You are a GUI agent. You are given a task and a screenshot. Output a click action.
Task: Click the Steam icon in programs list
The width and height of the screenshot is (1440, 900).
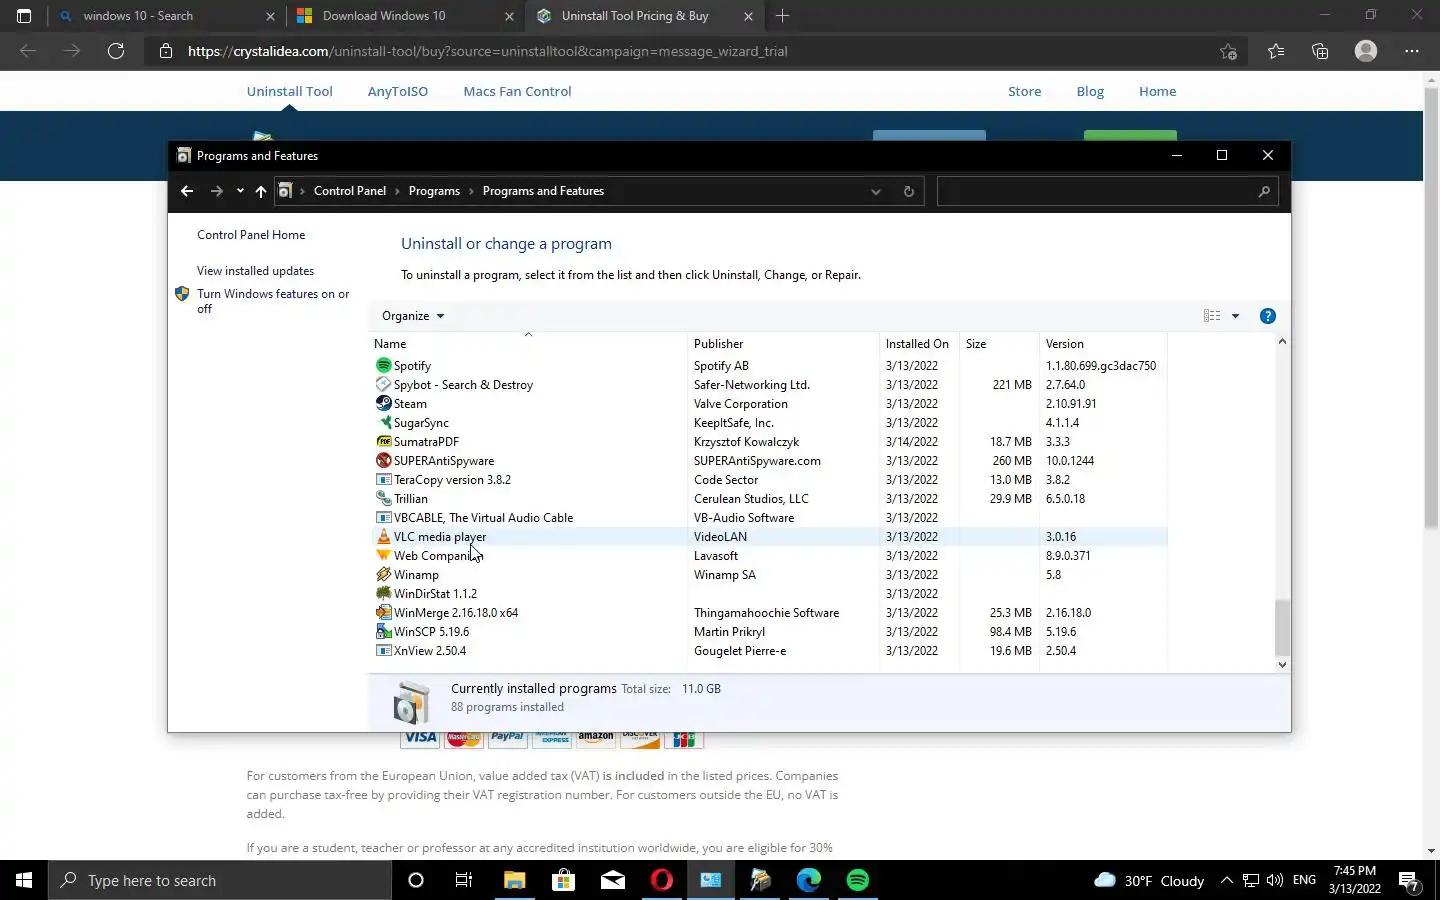(383, 404)
